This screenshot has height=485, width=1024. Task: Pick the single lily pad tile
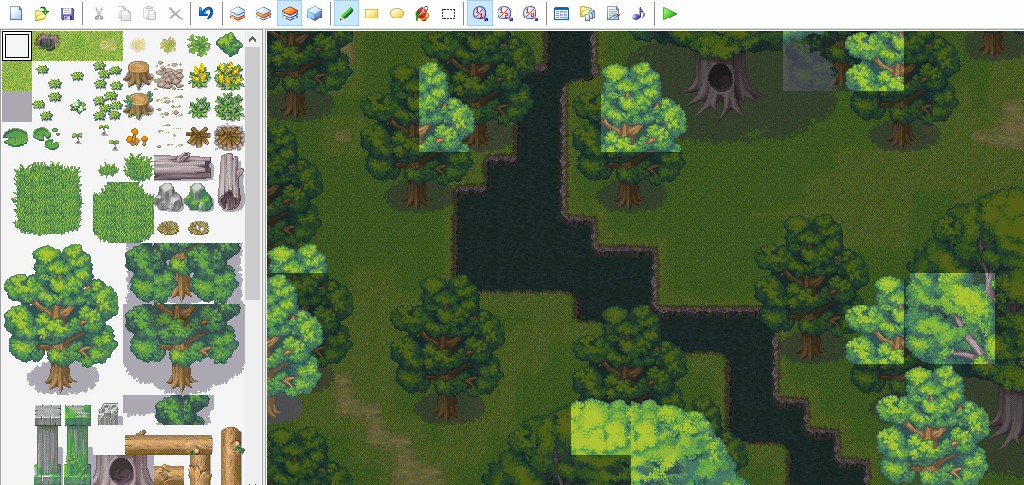[x=15, y=136]
